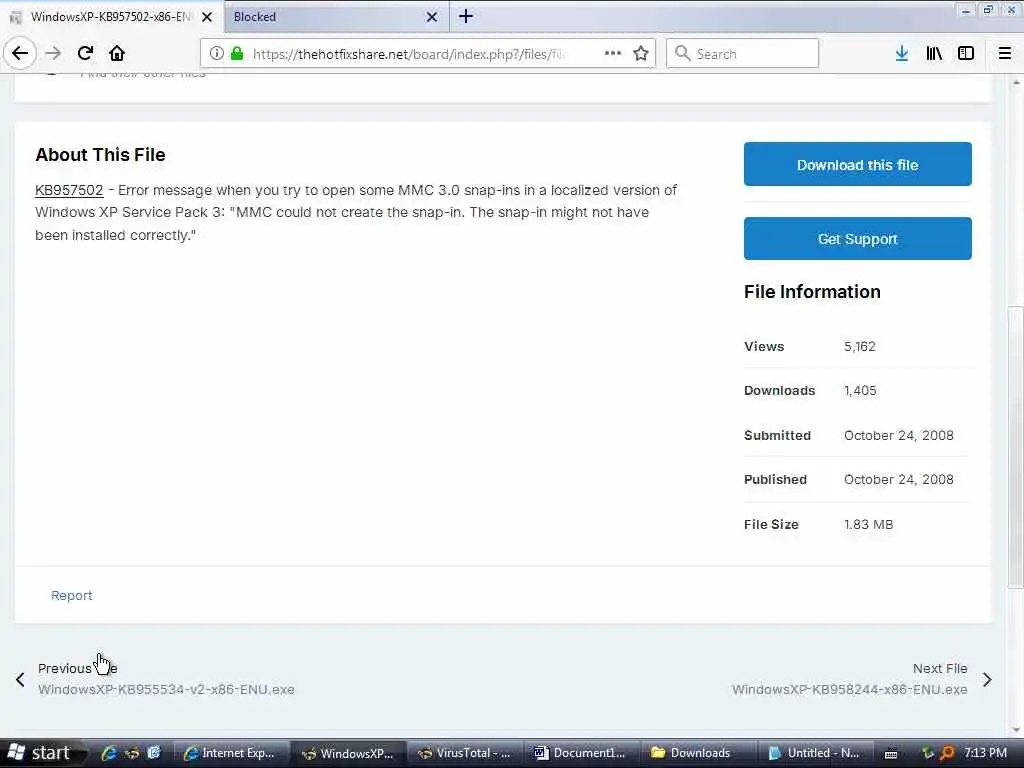Click the green secure connection padlock
This screenshot has width=1024, height=768.
click(238, 54)
